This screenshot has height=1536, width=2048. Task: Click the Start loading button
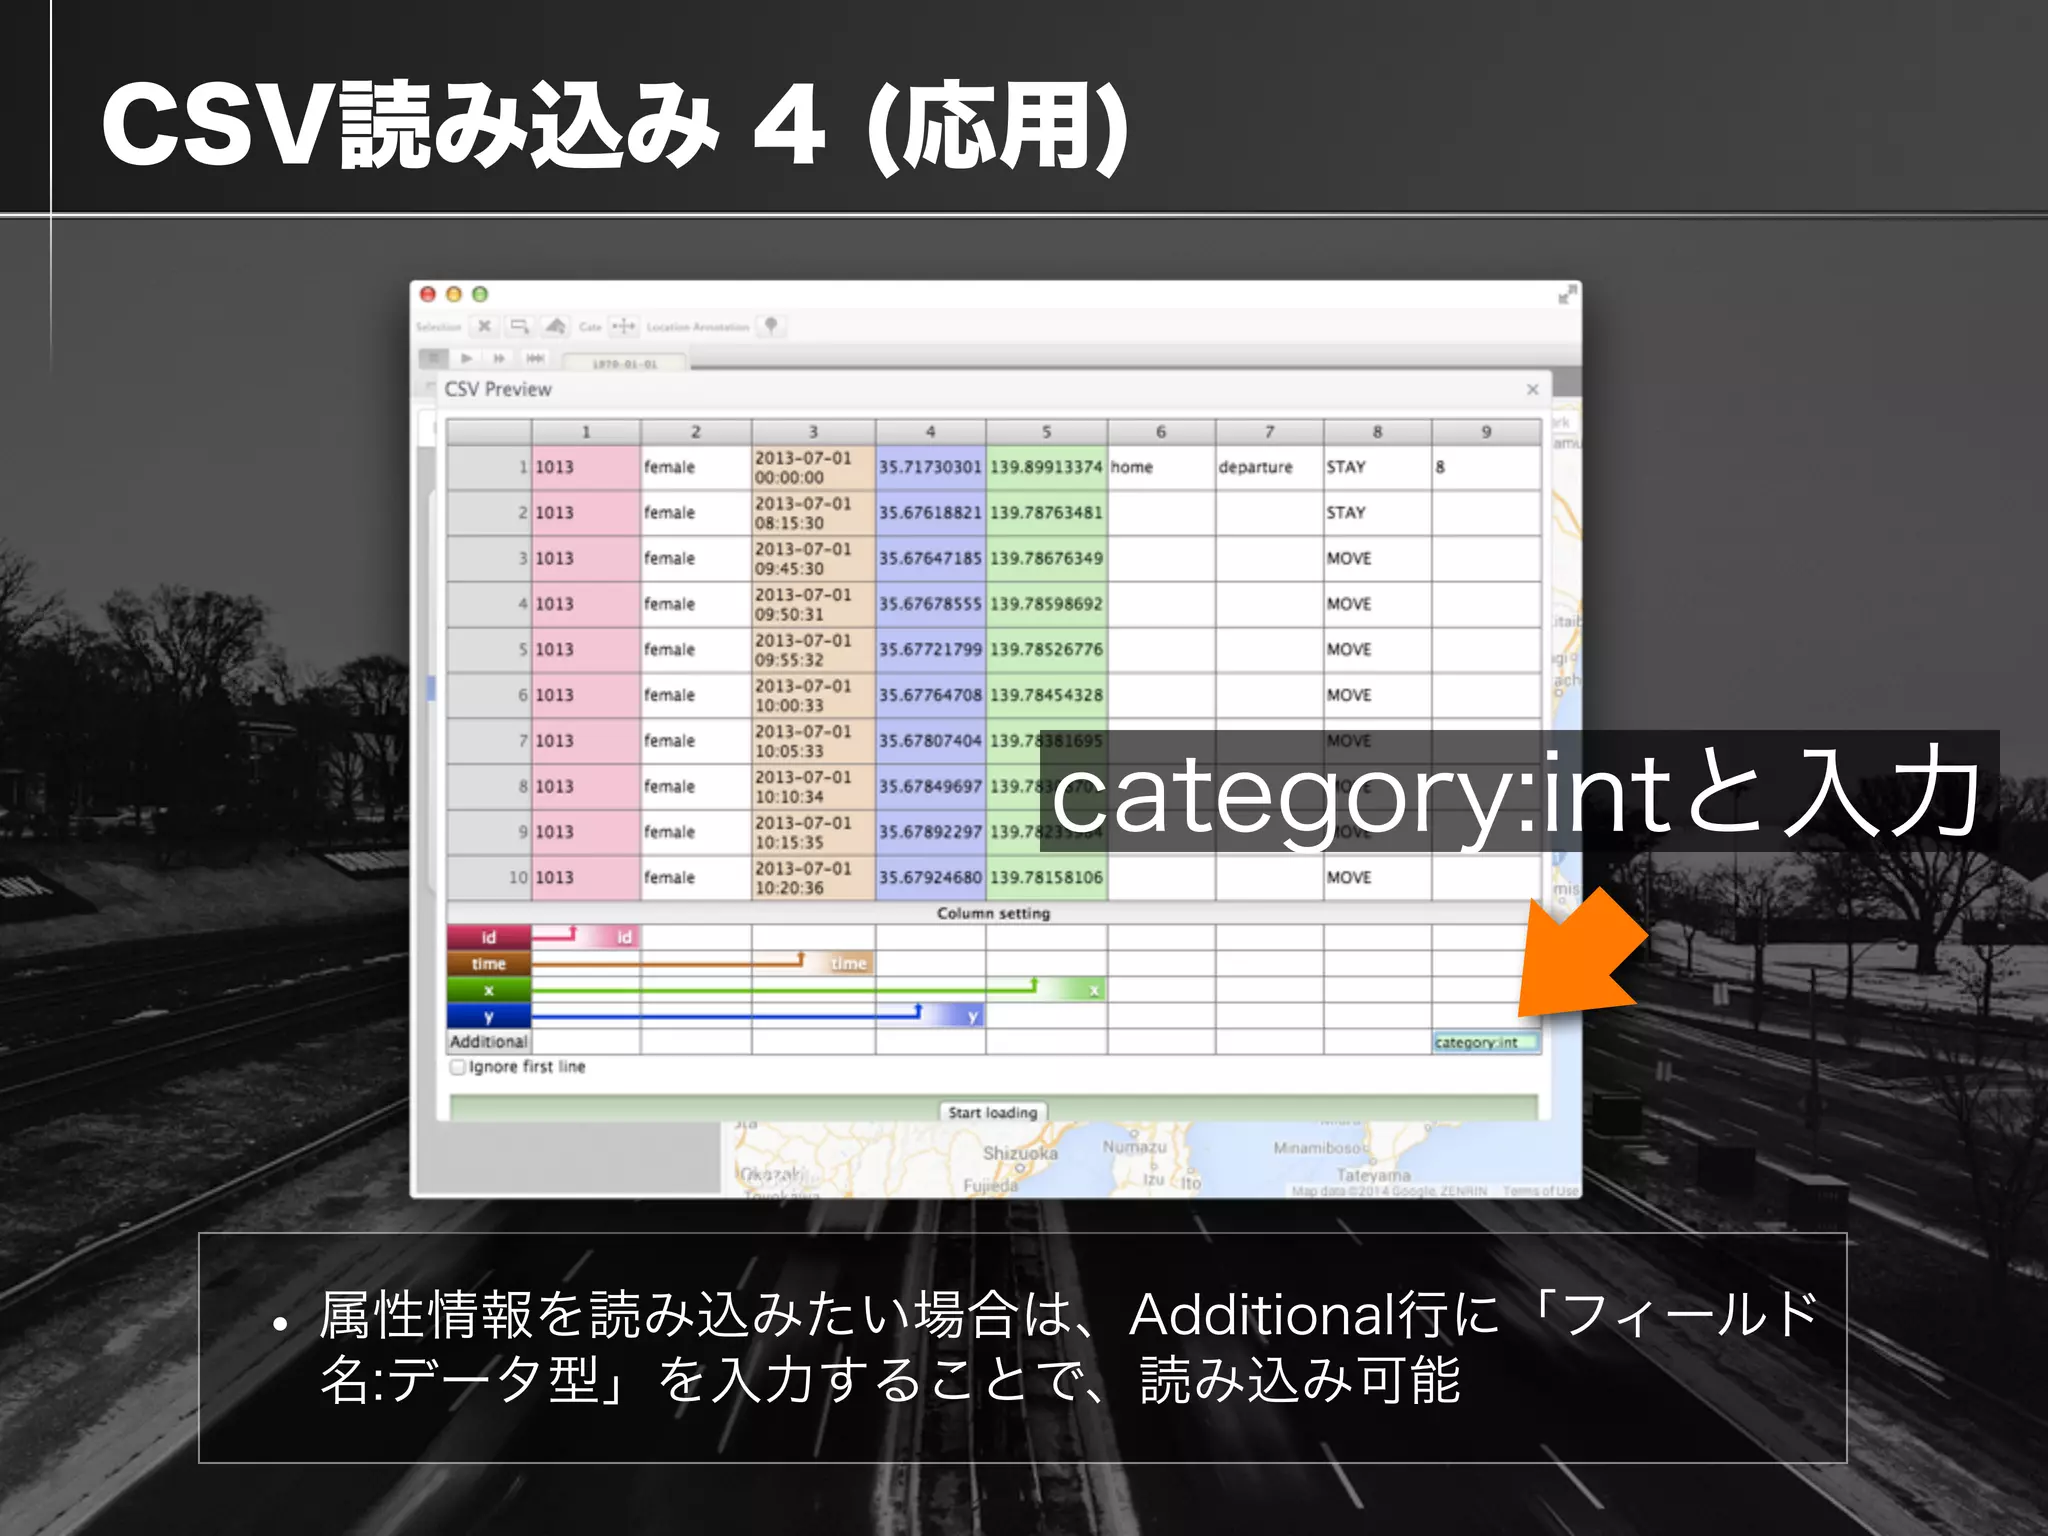pos(993,1112)
